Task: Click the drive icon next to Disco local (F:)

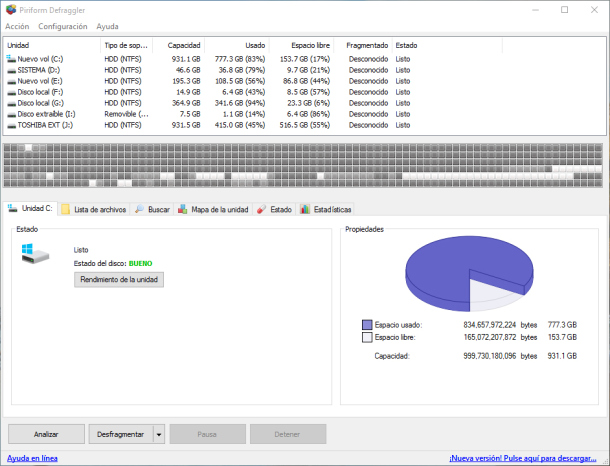Action: (11, 93)
